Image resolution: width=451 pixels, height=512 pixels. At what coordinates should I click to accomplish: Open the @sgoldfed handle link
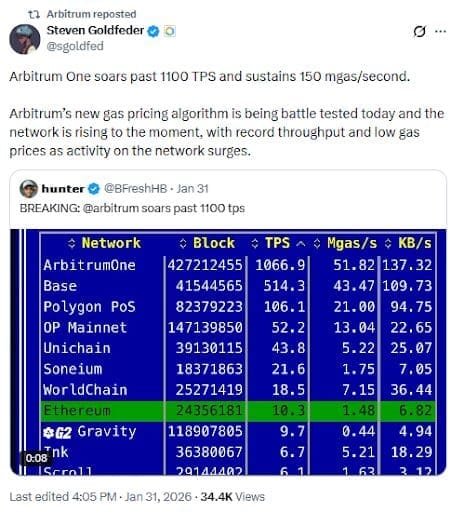(x=75, y=46)
